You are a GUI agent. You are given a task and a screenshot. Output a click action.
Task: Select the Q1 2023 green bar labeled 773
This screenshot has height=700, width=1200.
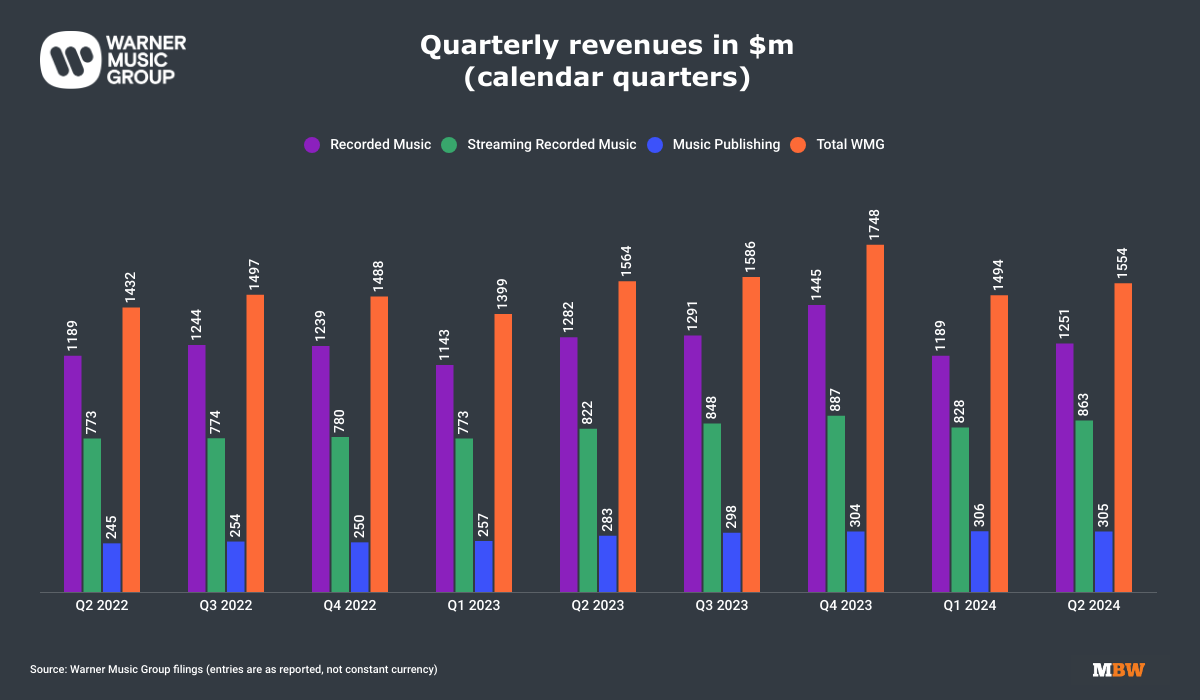click(464, 514)
